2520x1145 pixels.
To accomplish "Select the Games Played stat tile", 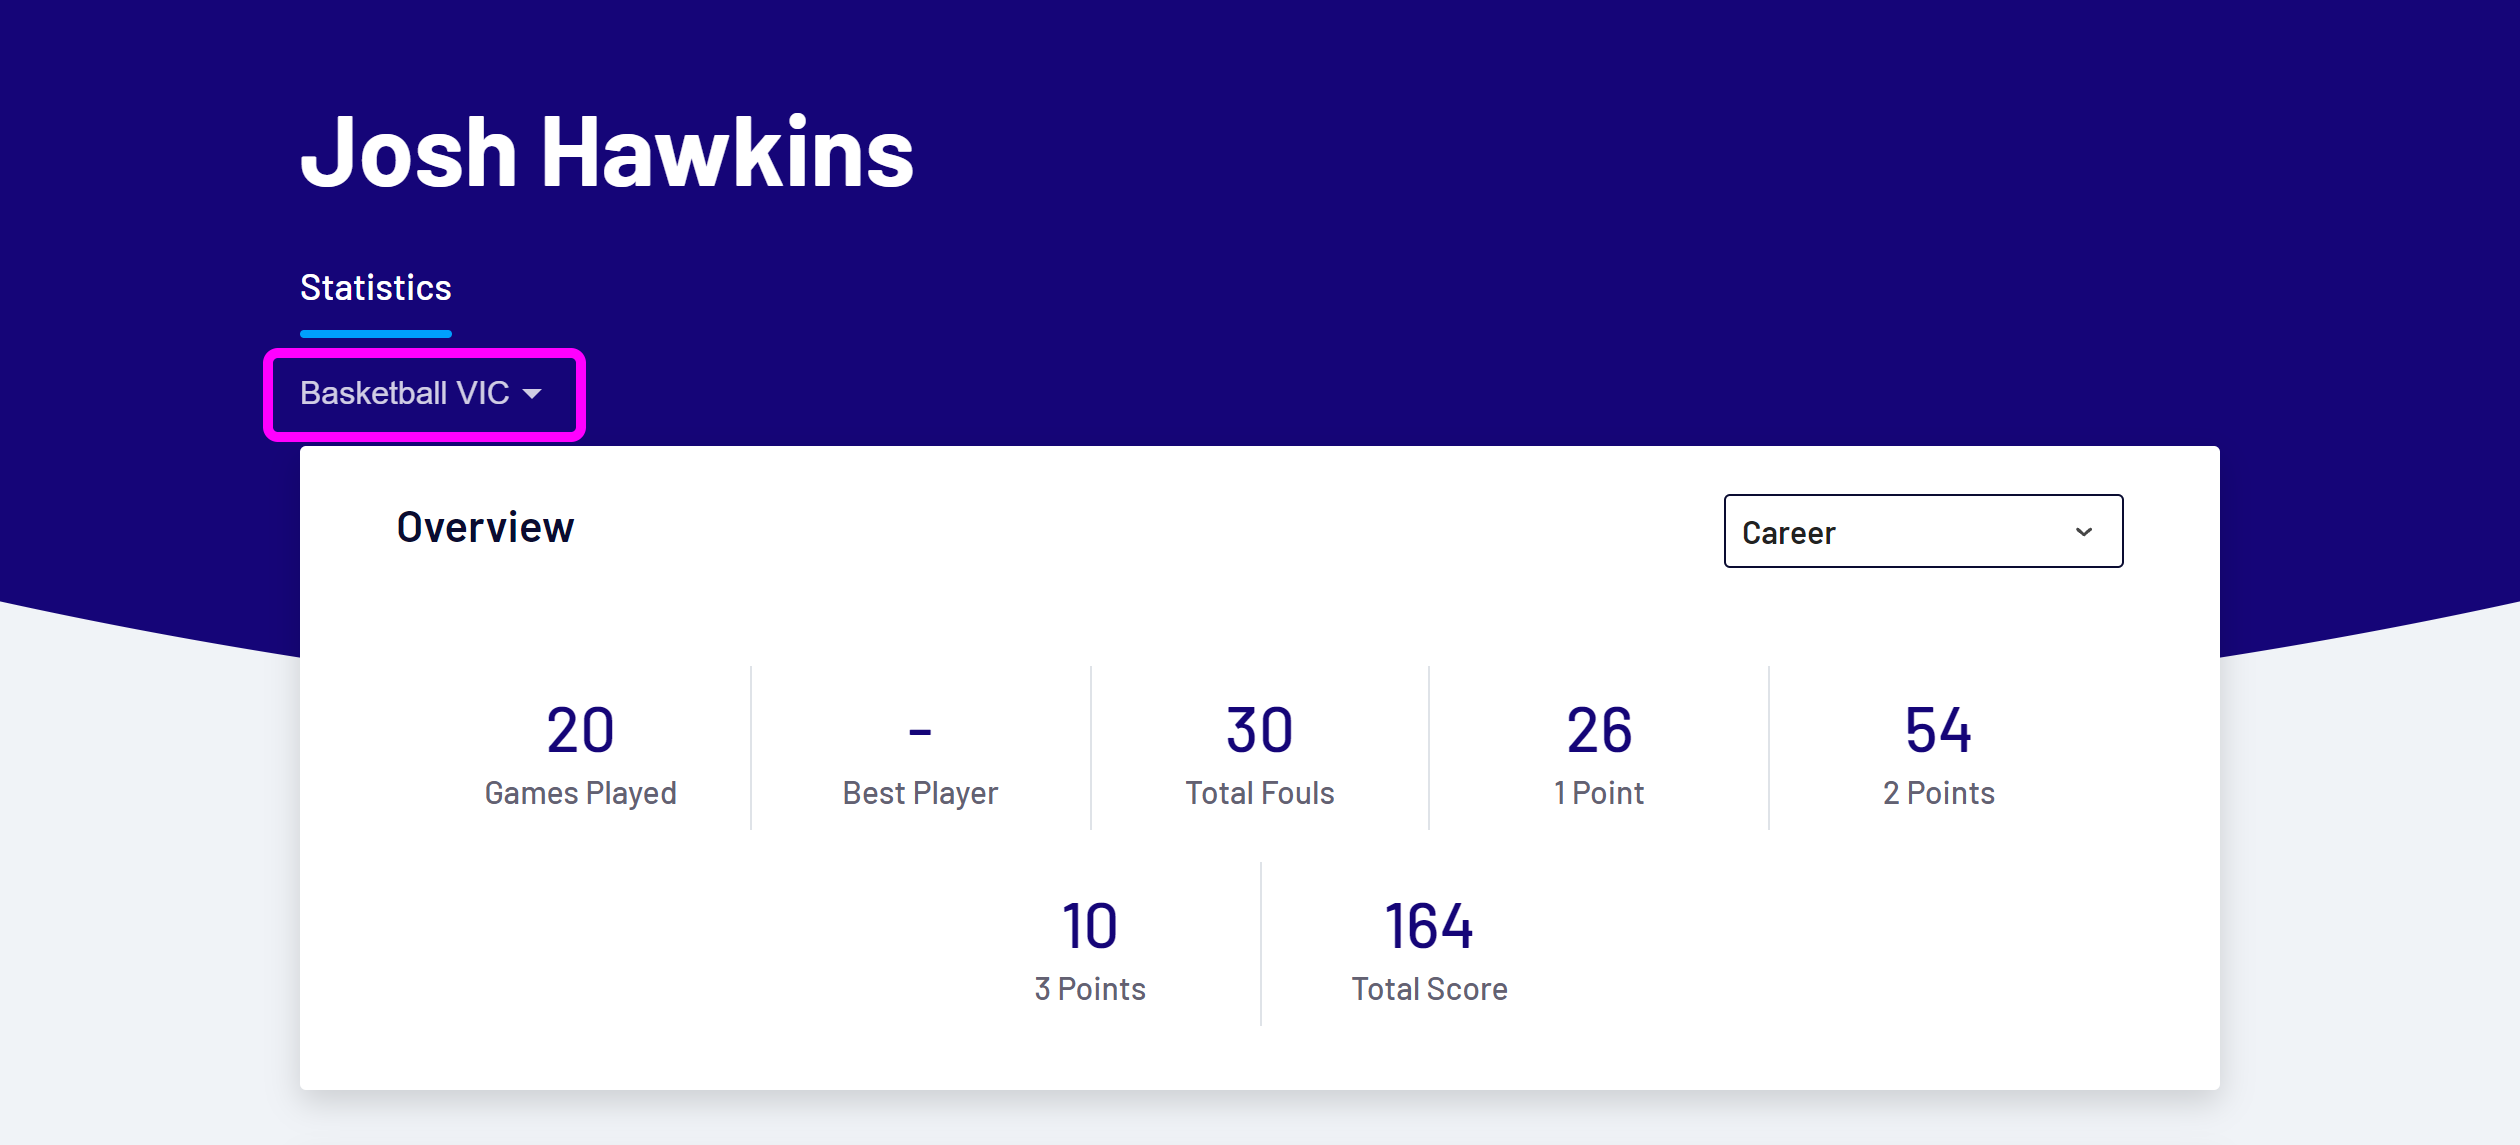I will click(581, 750).
